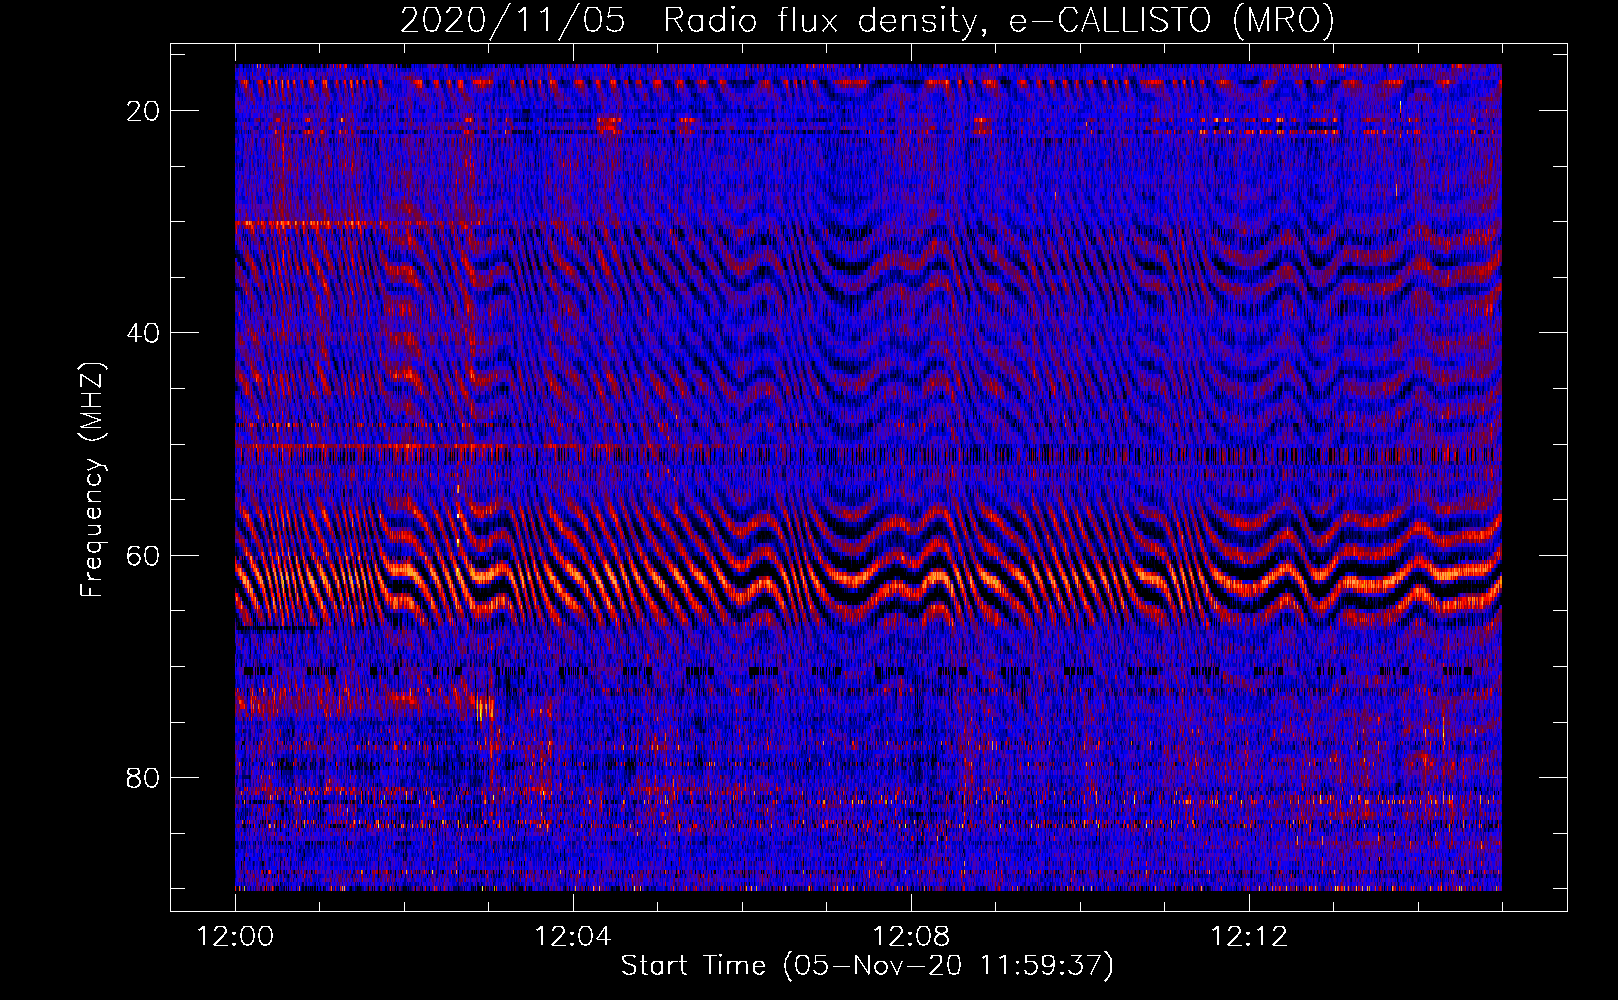
Task: Click the '20' frequency tick label
Action: point(144,111)
